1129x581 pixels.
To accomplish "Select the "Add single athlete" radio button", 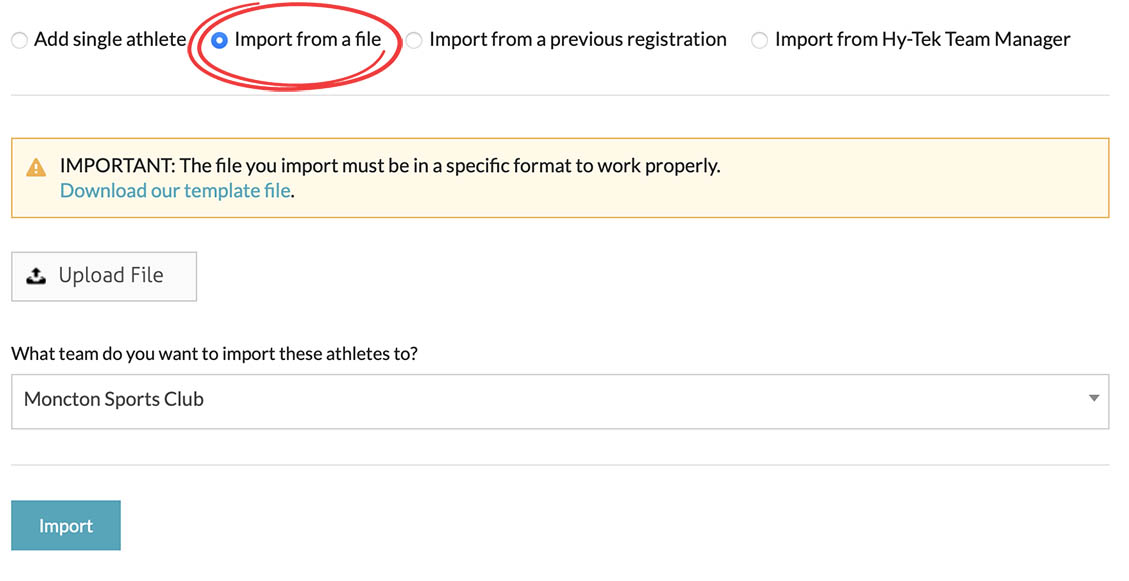I will tap(20, 41).
